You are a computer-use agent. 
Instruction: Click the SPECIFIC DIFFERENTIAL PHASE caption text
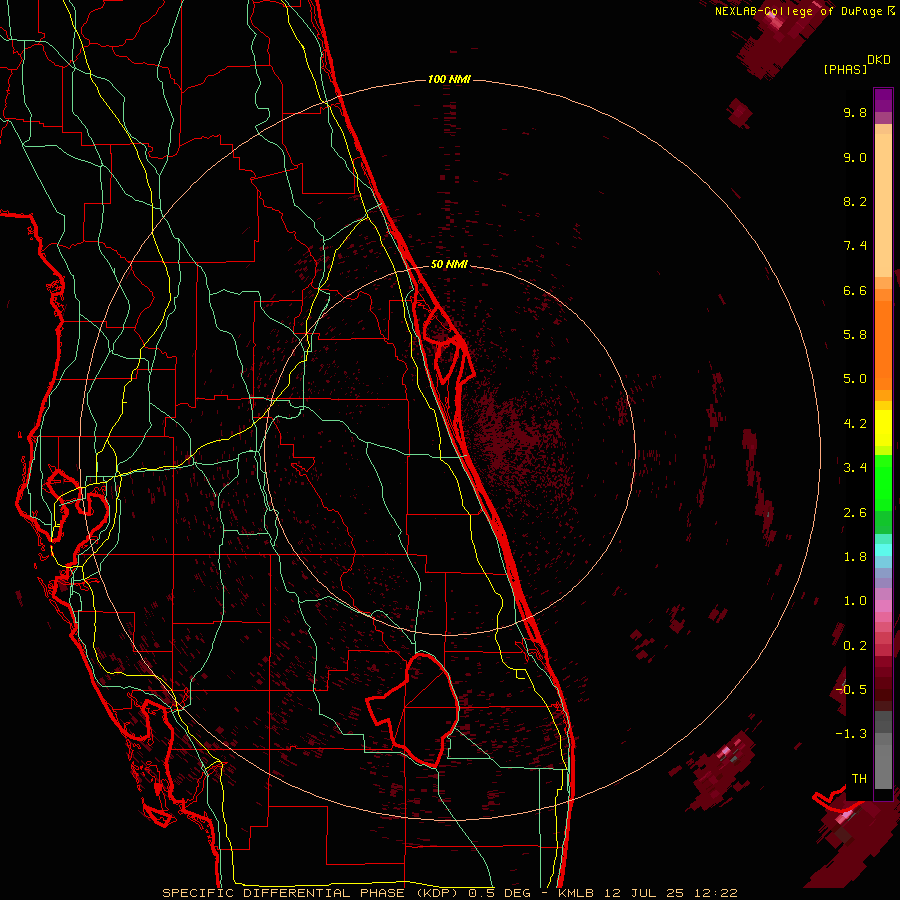click(286, 893)
